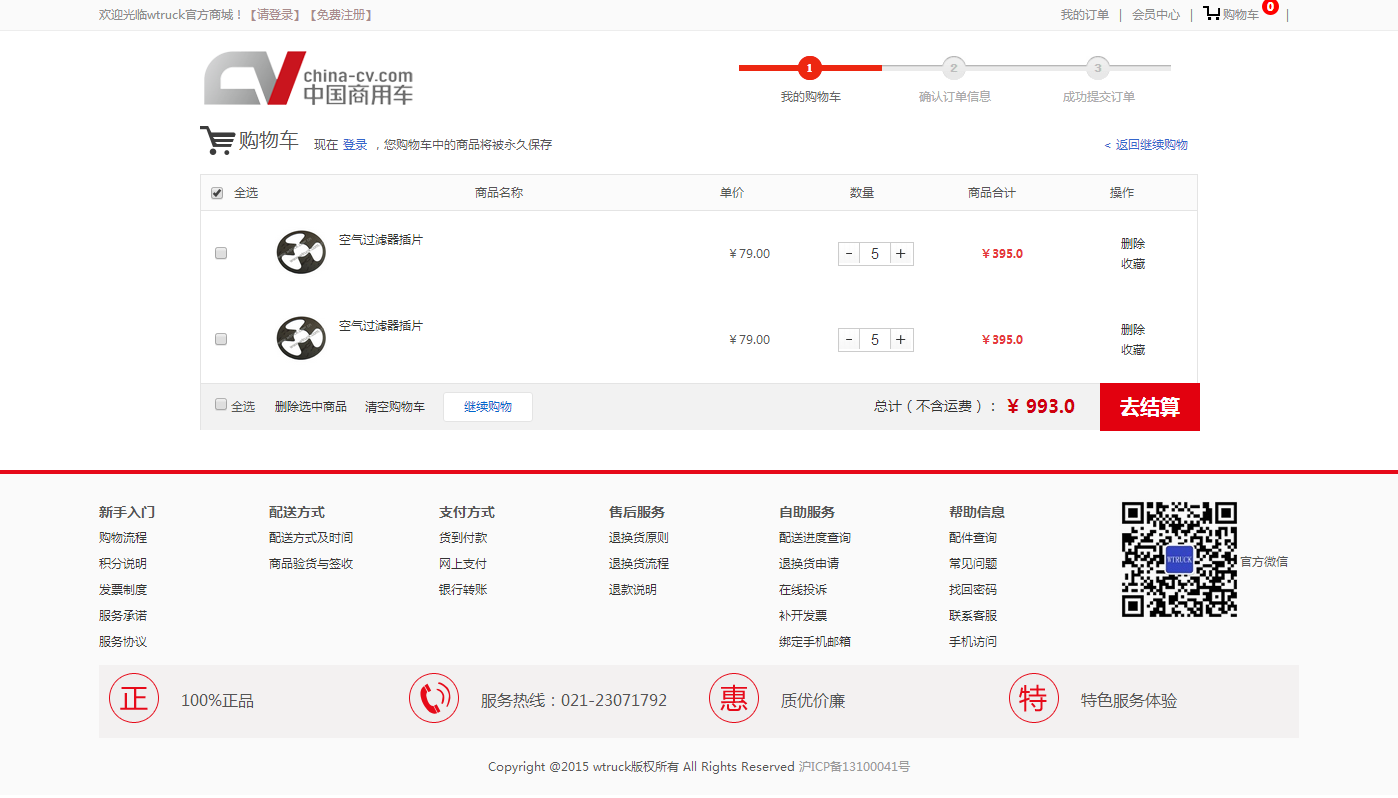Click the china-cv.com site logo
The image size is (1398, 798).
[x=308, y=78]
